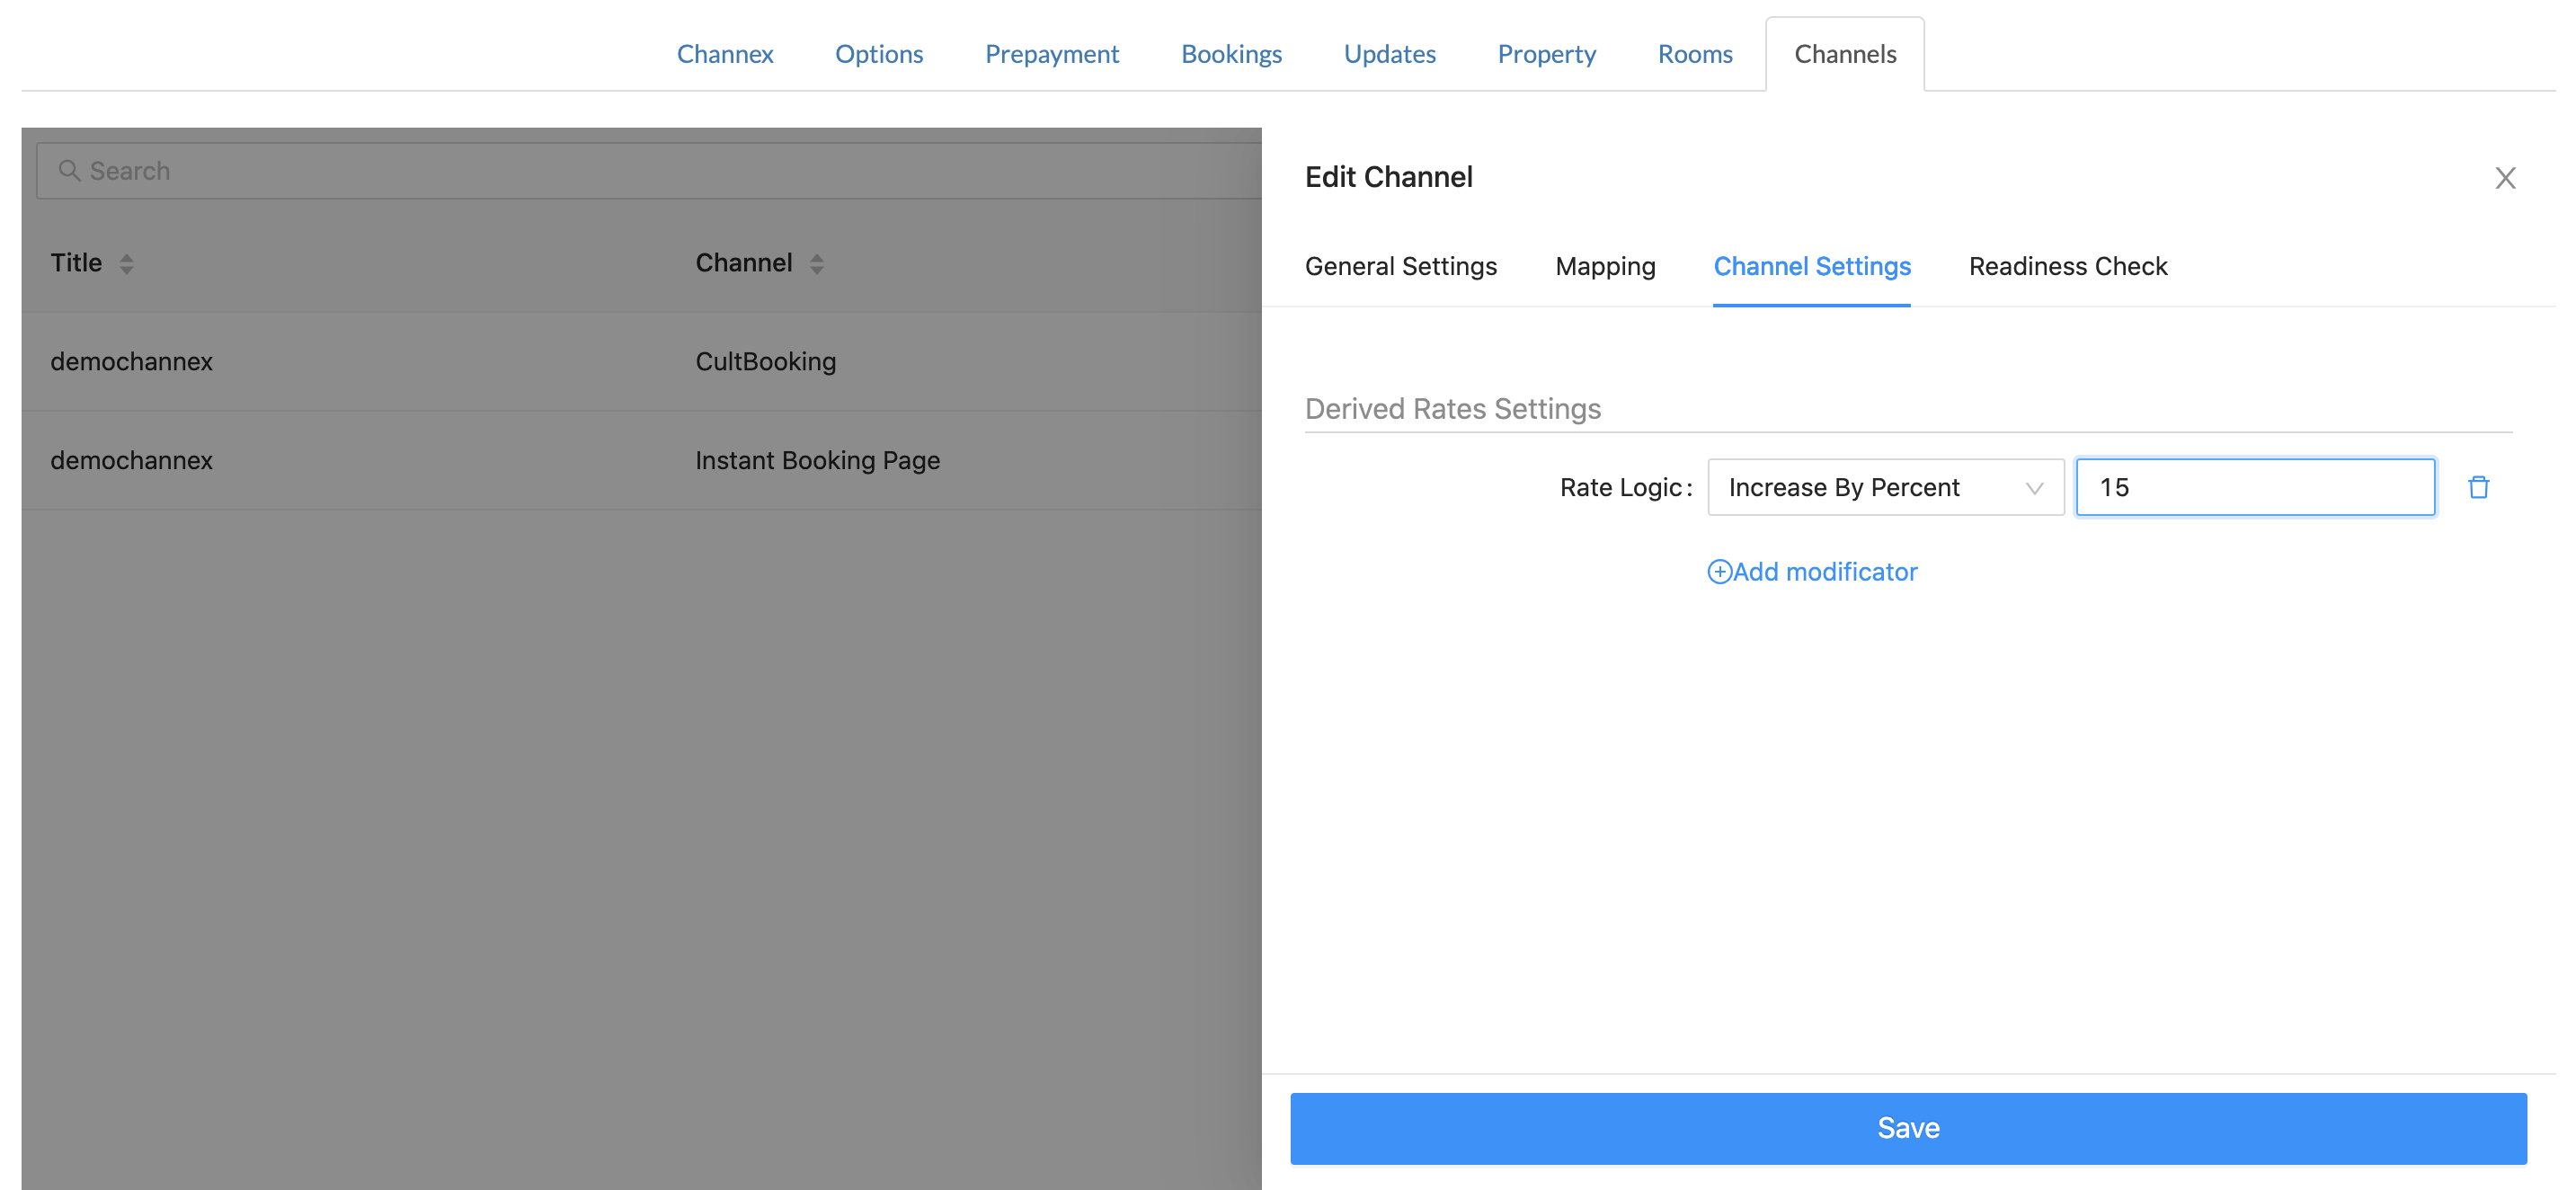Select the Readiness Check tab
The image size is (2576, 1190).
[2067, 266]
